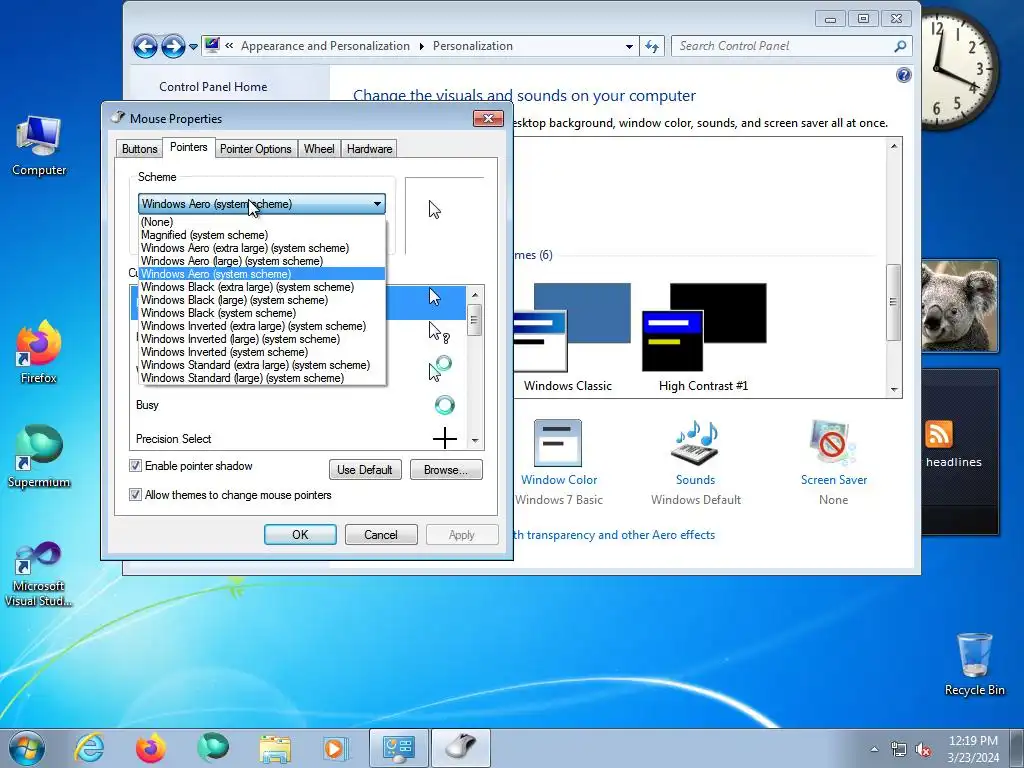Click the Forward arrow in Control Panel
Viewport: 1024px width, 768px height.
[x=172, y=46]
